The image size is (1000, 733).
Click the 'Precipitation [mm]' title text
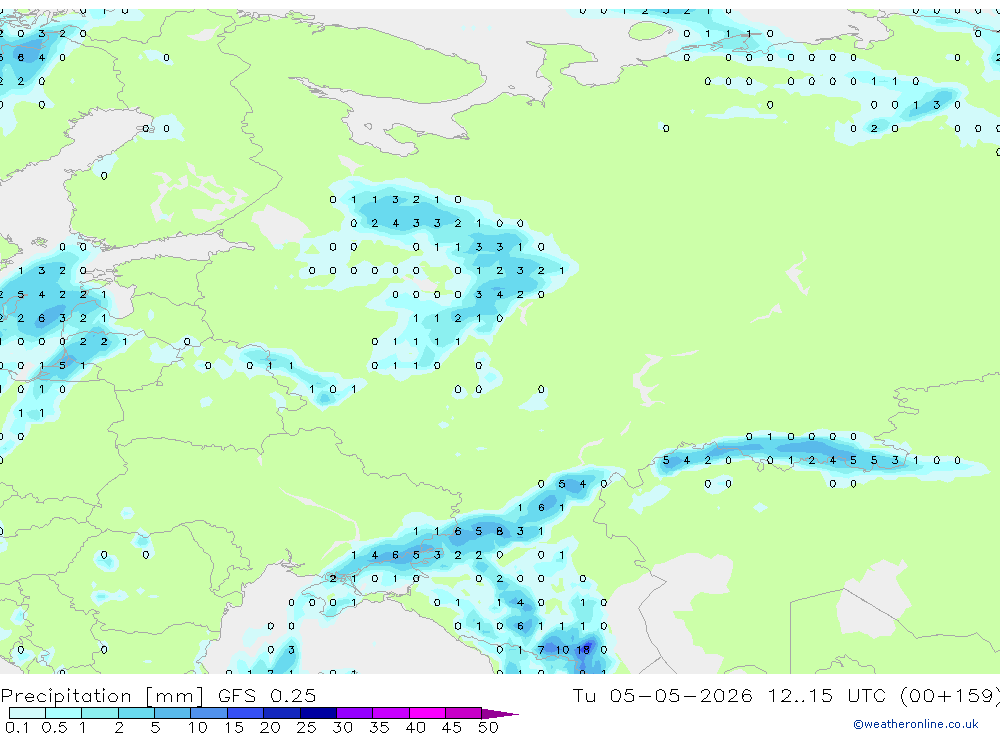[x=103, y=695]
